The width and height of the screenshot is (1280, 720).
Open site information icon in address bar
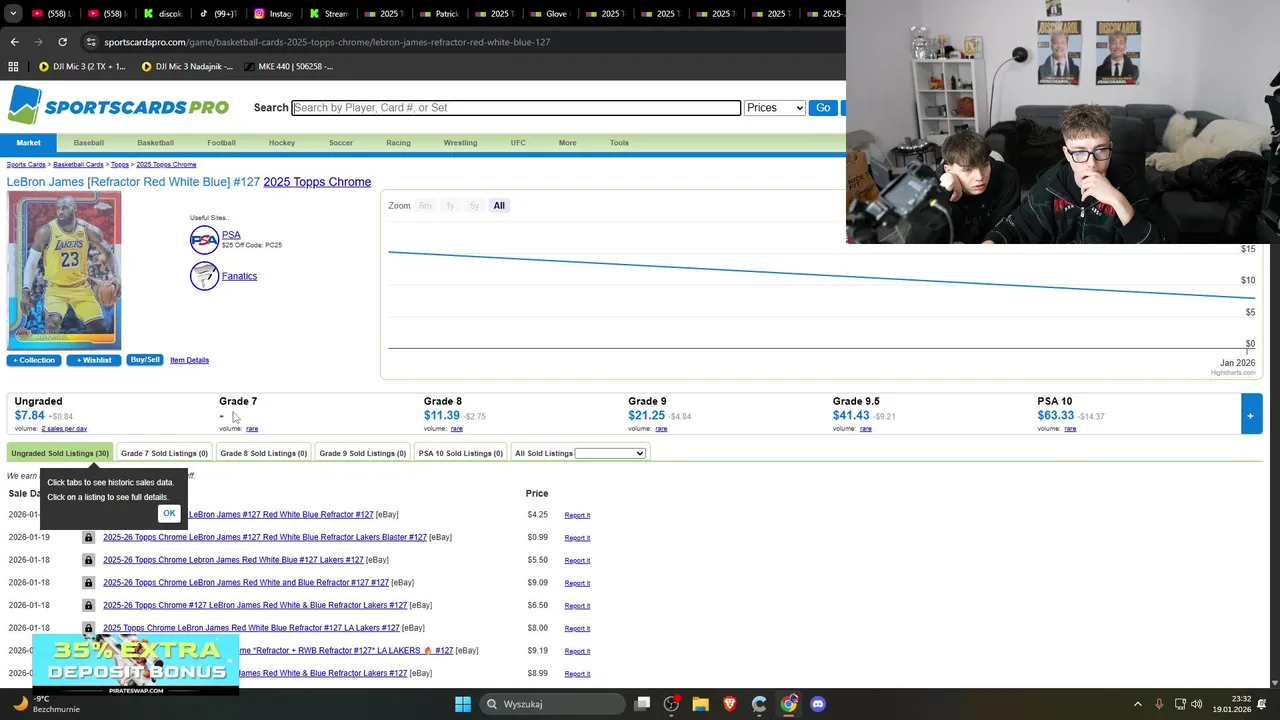pos(91,42)
